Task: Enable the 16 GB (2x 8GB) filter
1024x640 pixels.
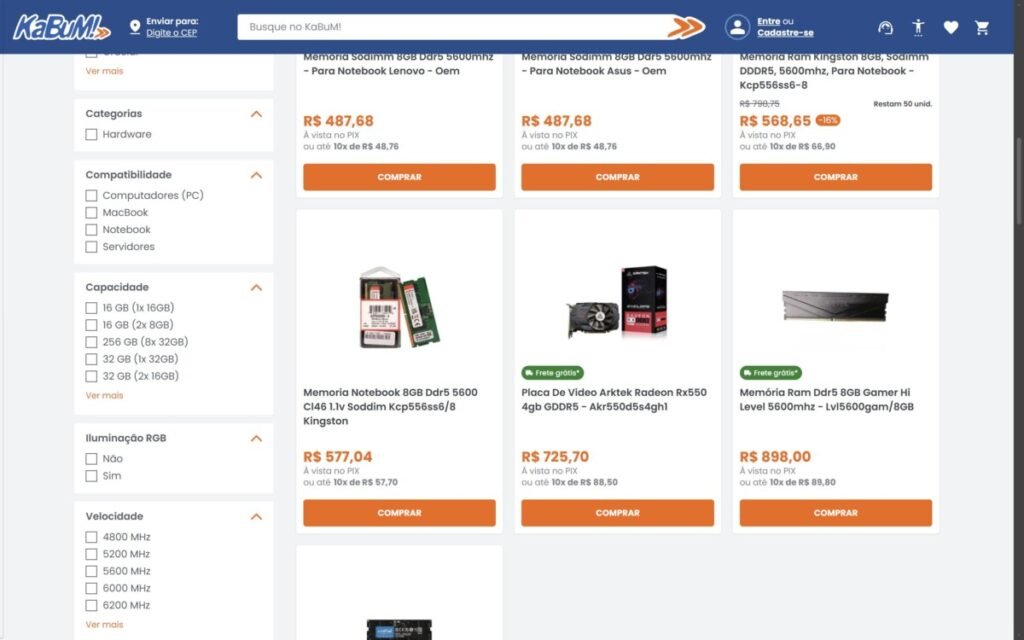Action: pos(92,325)
